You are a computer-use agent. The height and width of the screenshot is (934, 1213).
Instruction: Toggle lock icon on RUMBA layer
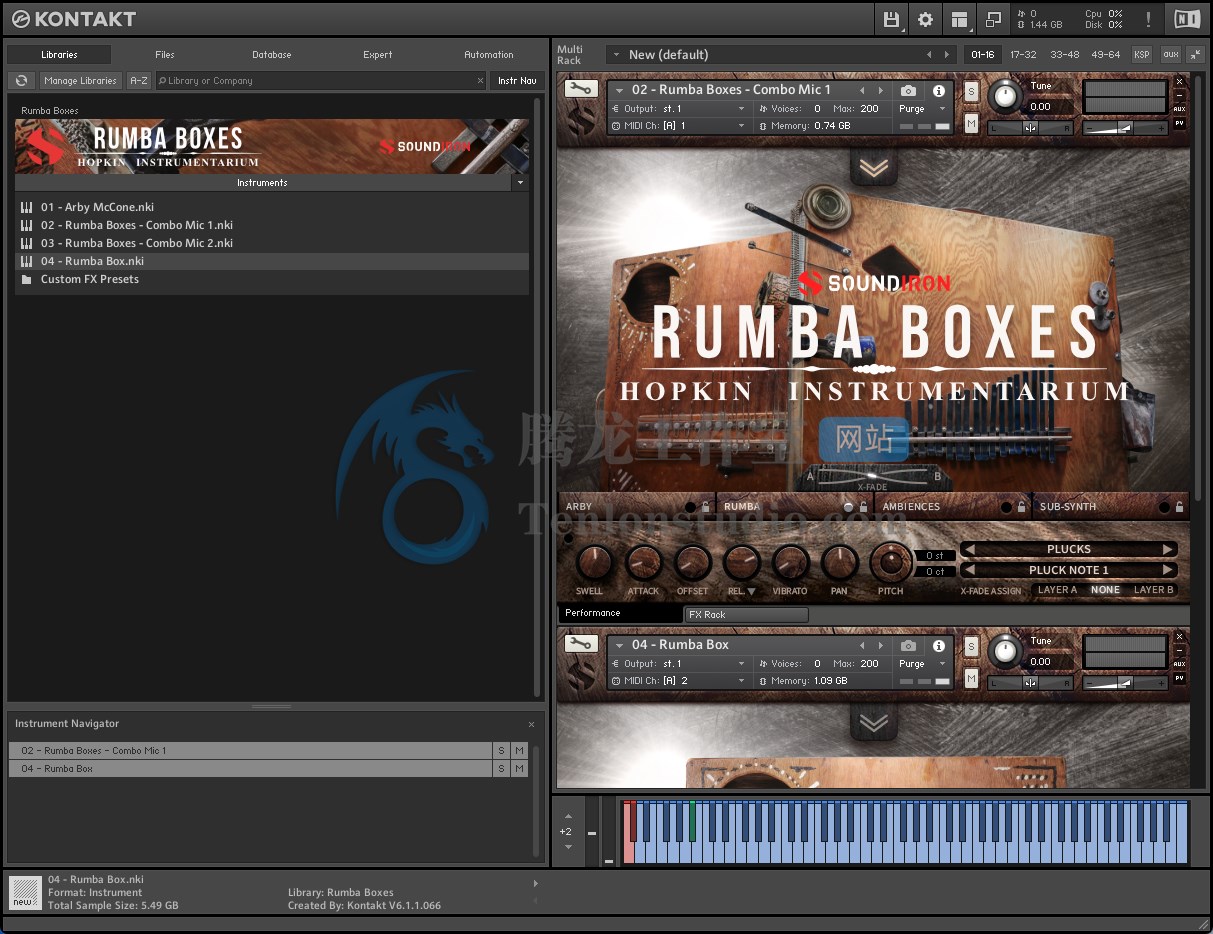click(x=863, y=507)
